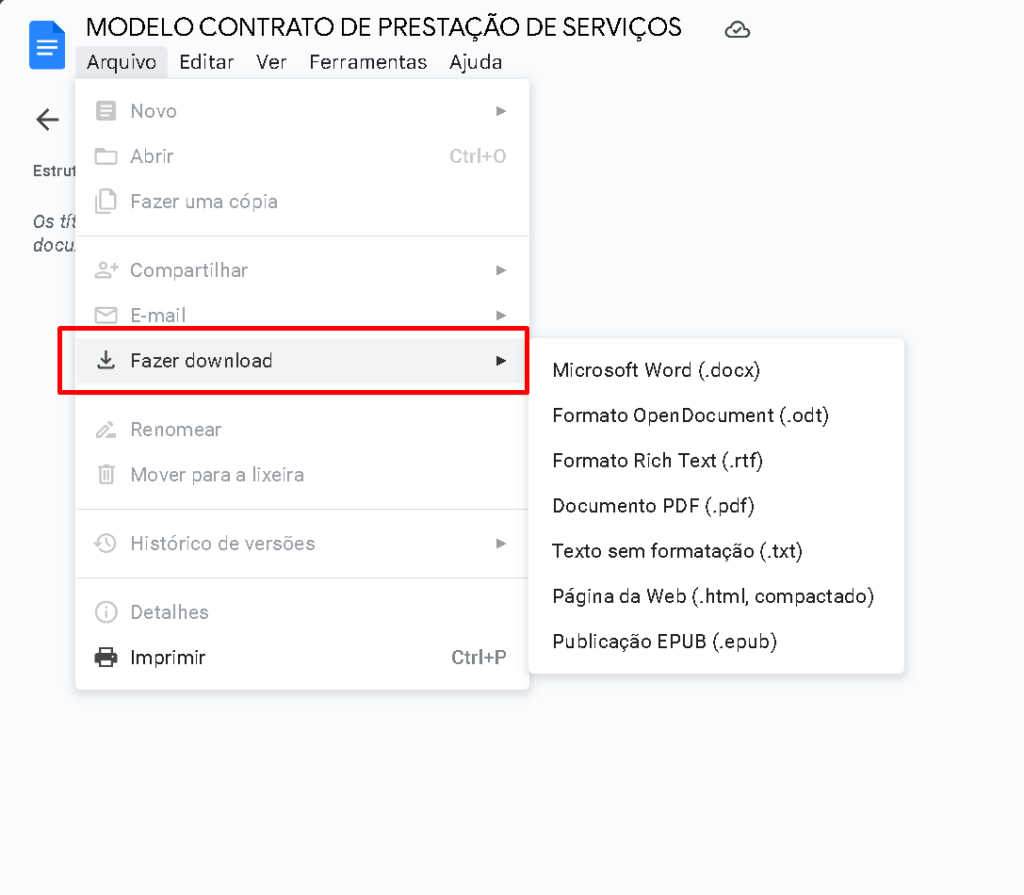This screenshot has width=1024, height=895.
Task: Select Formato OpenDocument (.odt) option
Action: point(690,415)
